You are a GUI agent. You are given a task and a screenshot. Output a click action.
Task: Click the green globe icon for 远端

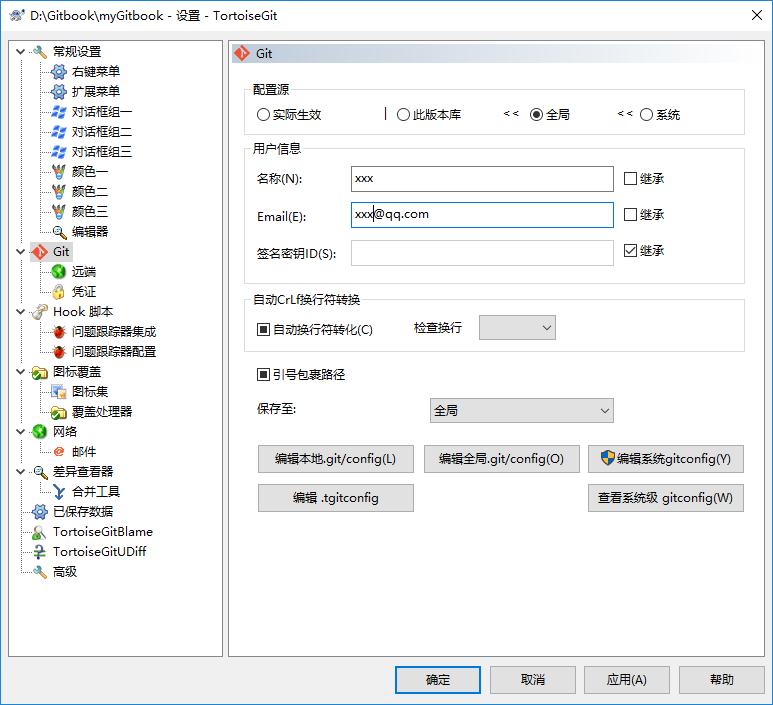59,272
